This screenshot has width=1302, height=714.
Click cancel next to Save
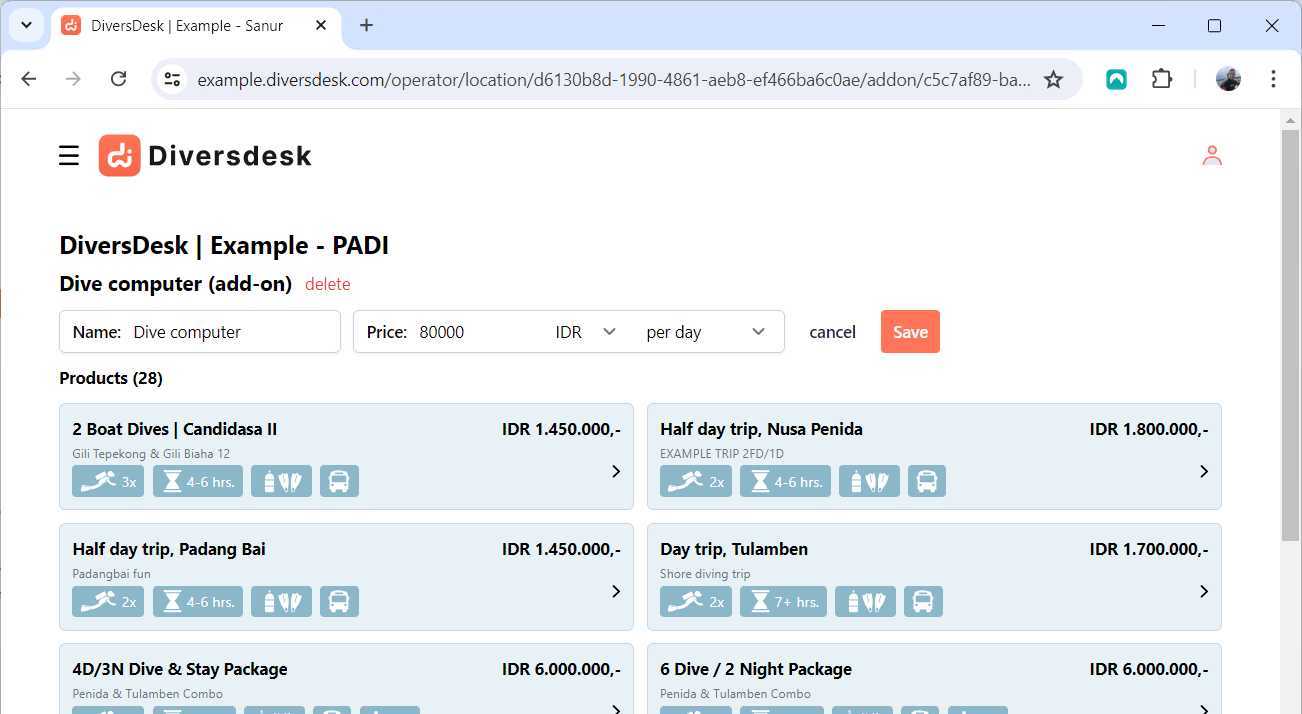pos(832,332)
